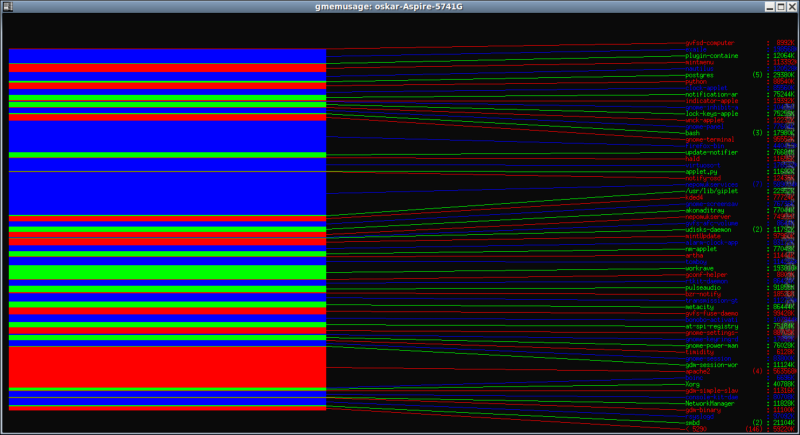The height and width of the screenshot is (435, 800).
Task: Select the mintmenu process label
Action: [x=699, y=62]
